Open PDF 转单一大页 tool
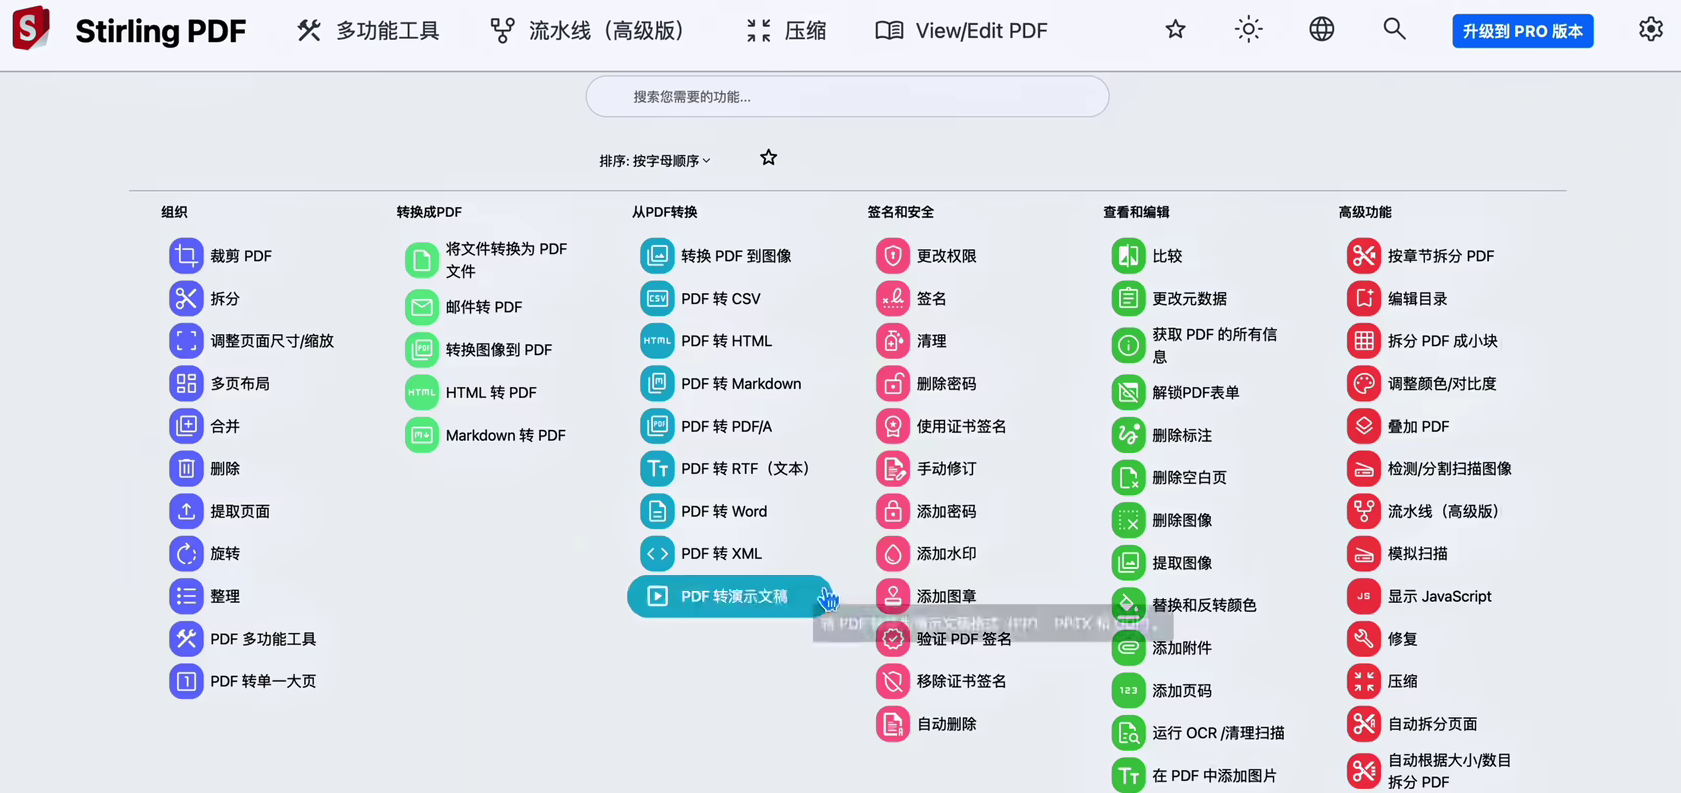Image resolution: width=1681 pixels, height=793 pixels. tap(244, 681)
